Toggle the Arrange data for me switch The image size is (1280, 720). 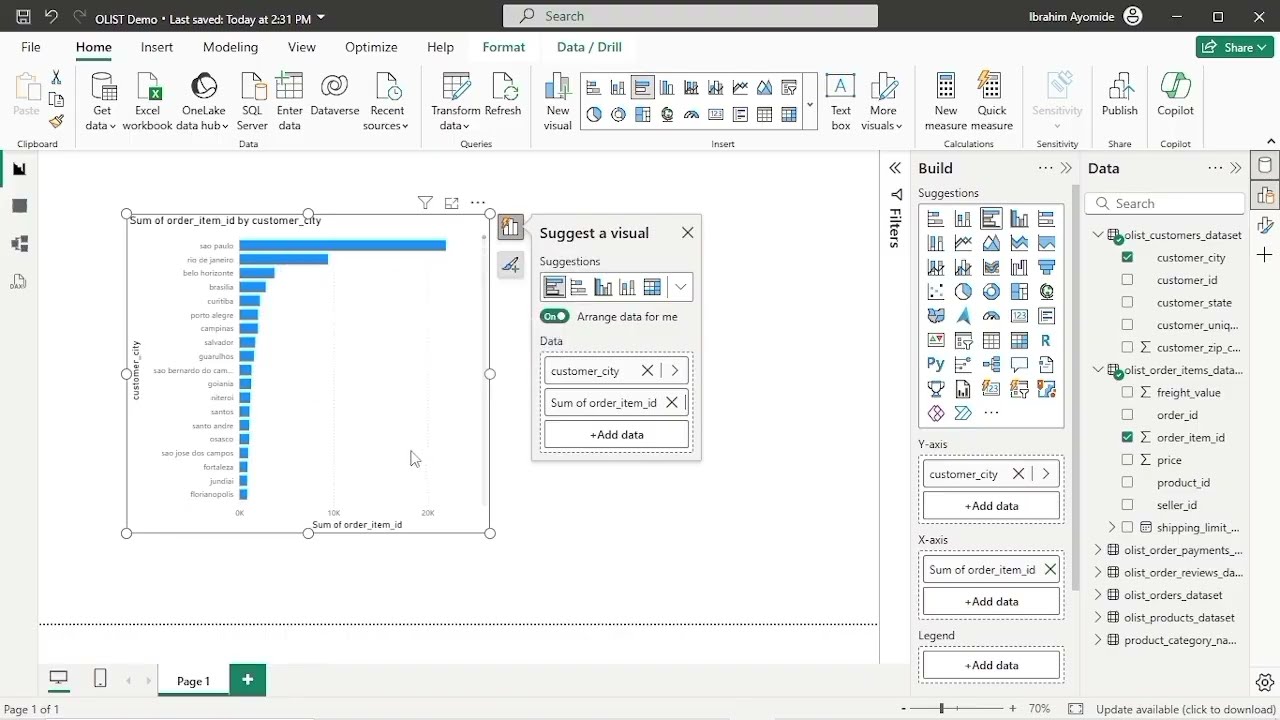pos(555,316)
